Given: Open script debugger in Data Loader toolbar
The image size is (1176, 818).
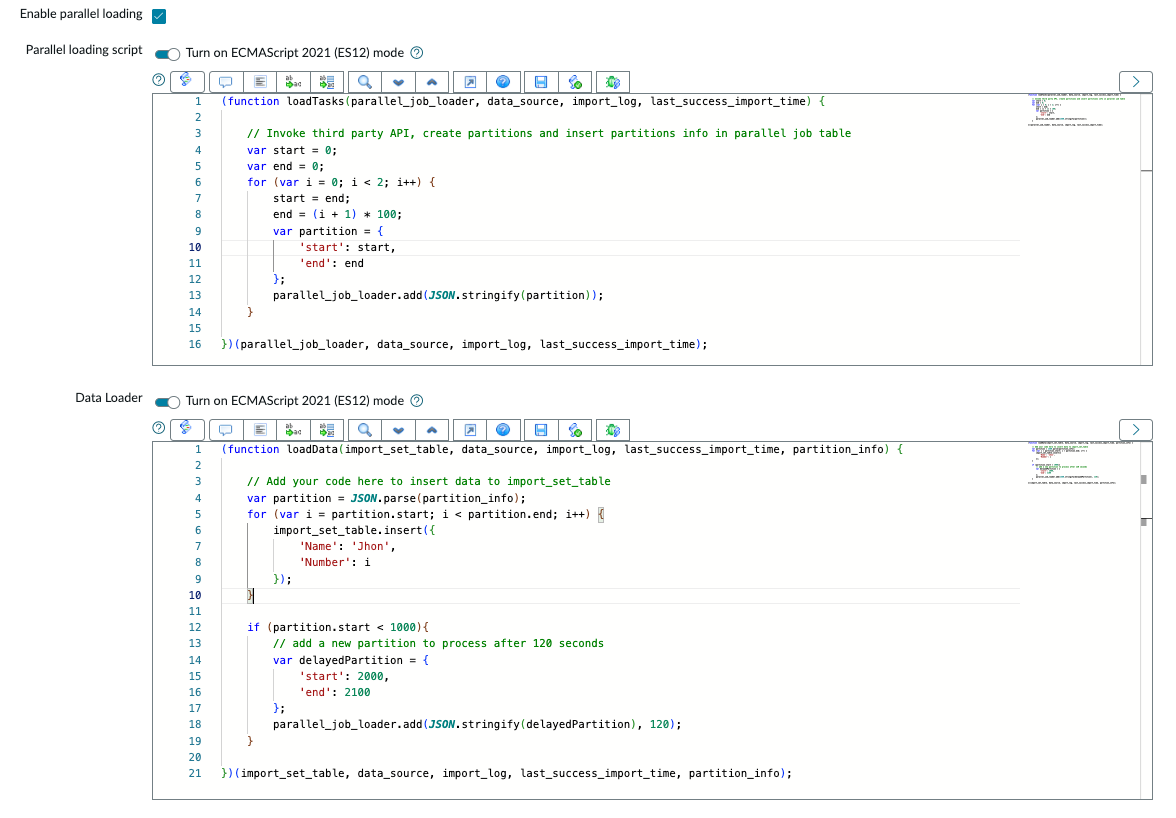Looking at the screenshot, I should pyautogui.click(x=613, y=430).
